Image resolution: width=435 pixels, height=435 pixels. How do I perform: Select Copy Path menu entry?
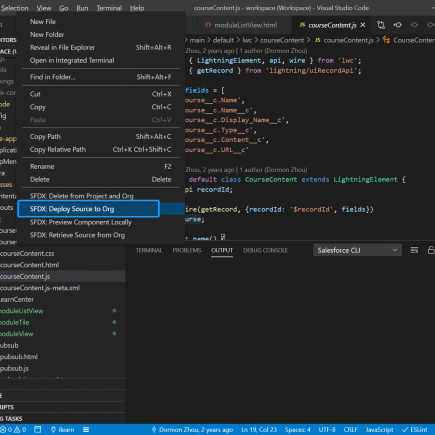pos(101,137)
